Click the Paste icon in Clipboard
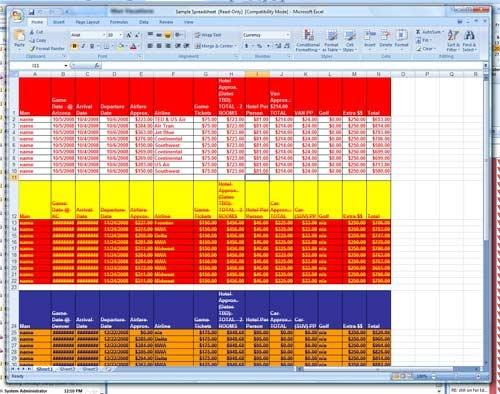The image size is (500, 394). pyautogui.click(x=19, y=36)
